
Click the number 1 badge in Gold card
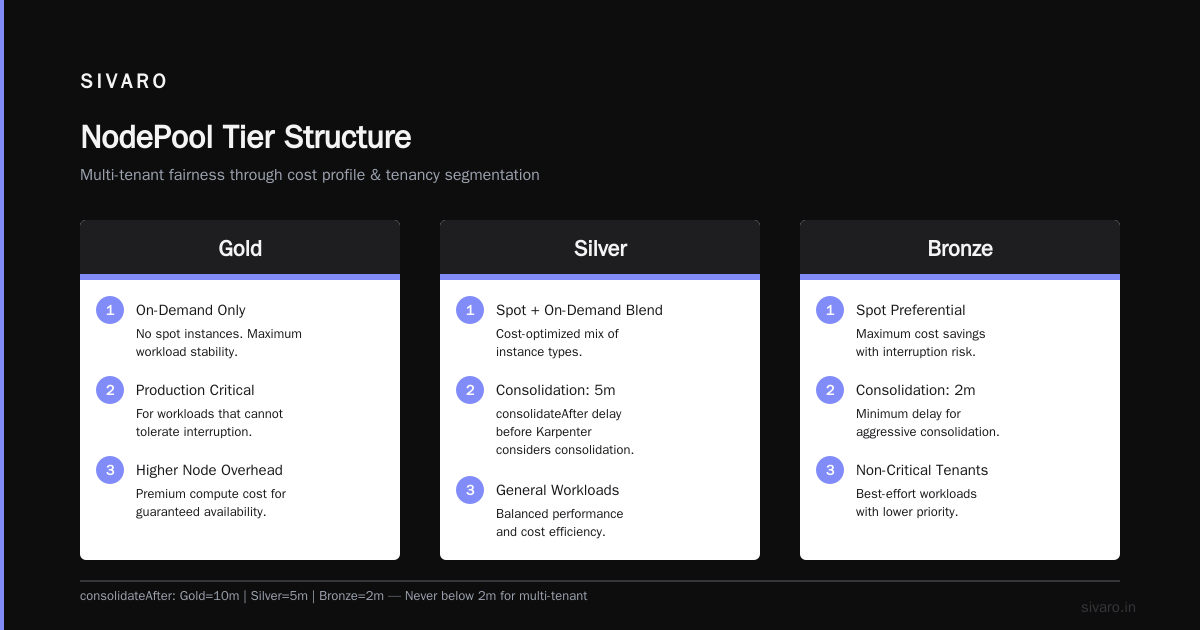pyautogui.click(x=110, y=310)
